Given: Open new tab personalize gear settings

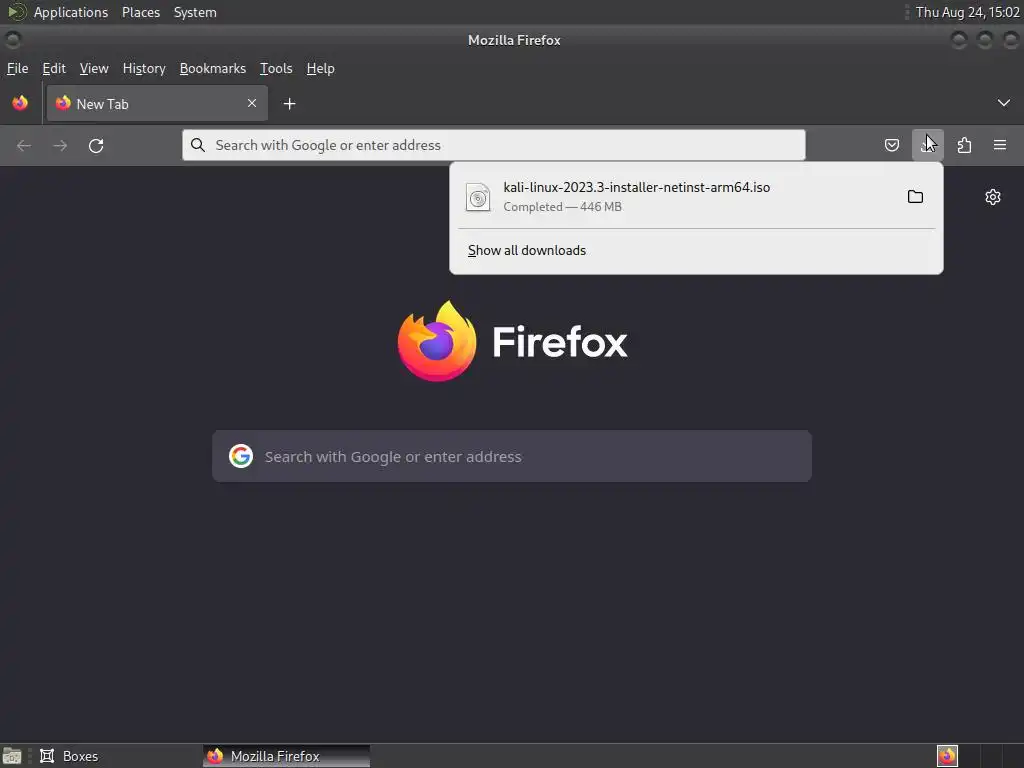Looking at the screenshot, I should [x=993, y=197].
